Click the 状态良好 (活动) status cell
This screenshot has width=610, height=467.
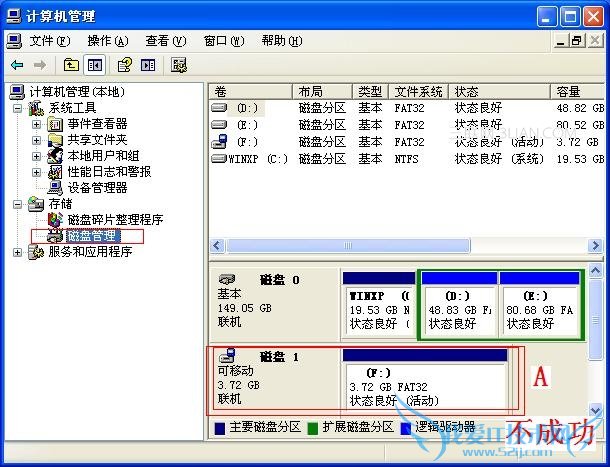pos(500,142)
